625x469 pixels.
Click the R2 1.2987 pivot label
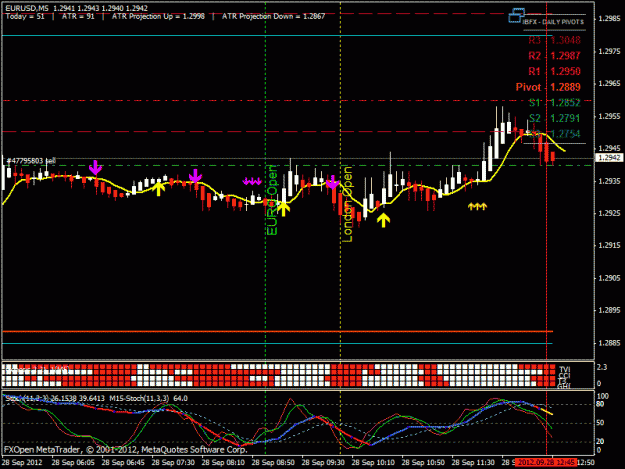[554, 56]
